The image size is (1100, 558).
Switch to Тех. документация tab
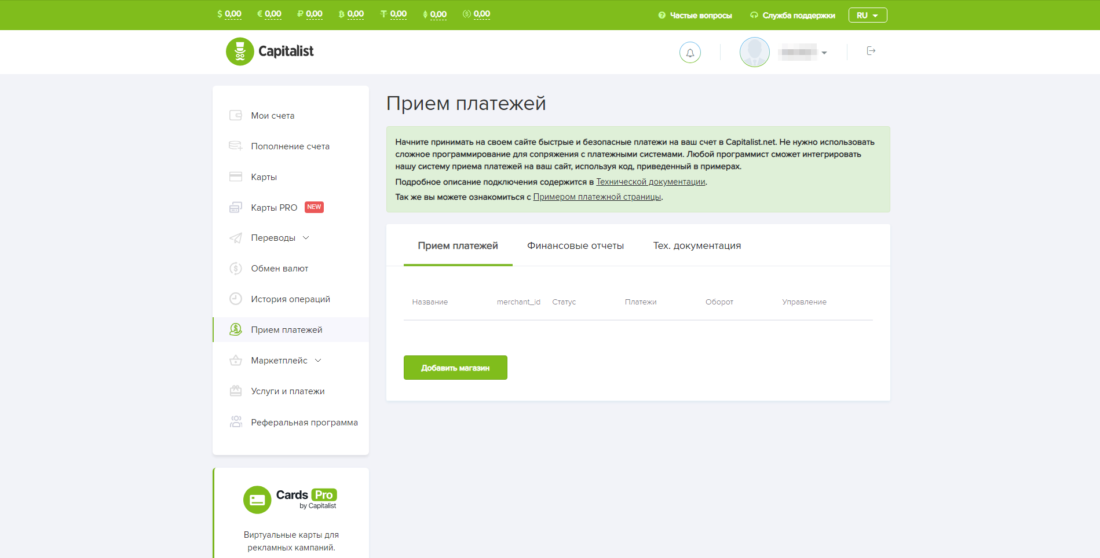697,246
